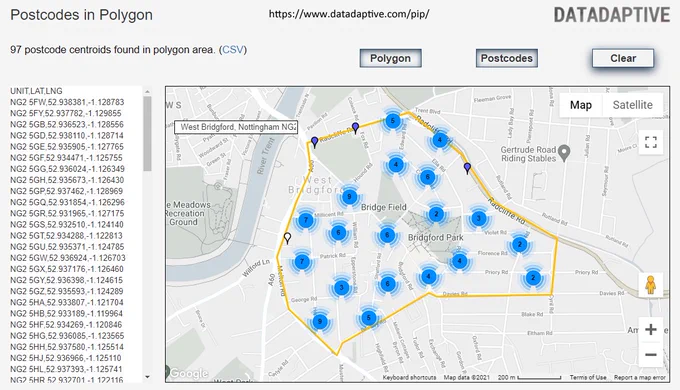Click the Bridge Field map label
Screen dimensions: 680x390
pyautogui.click(x=384, y=207)
